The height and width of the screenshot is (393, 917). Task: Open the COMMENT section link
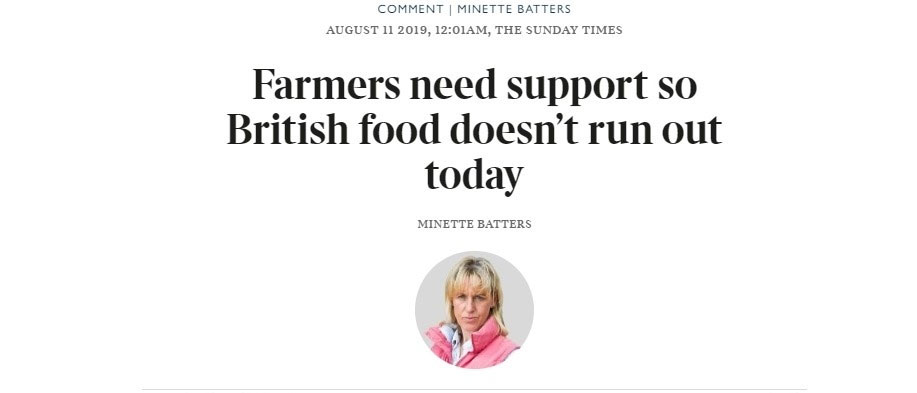(x=411, y=9)
